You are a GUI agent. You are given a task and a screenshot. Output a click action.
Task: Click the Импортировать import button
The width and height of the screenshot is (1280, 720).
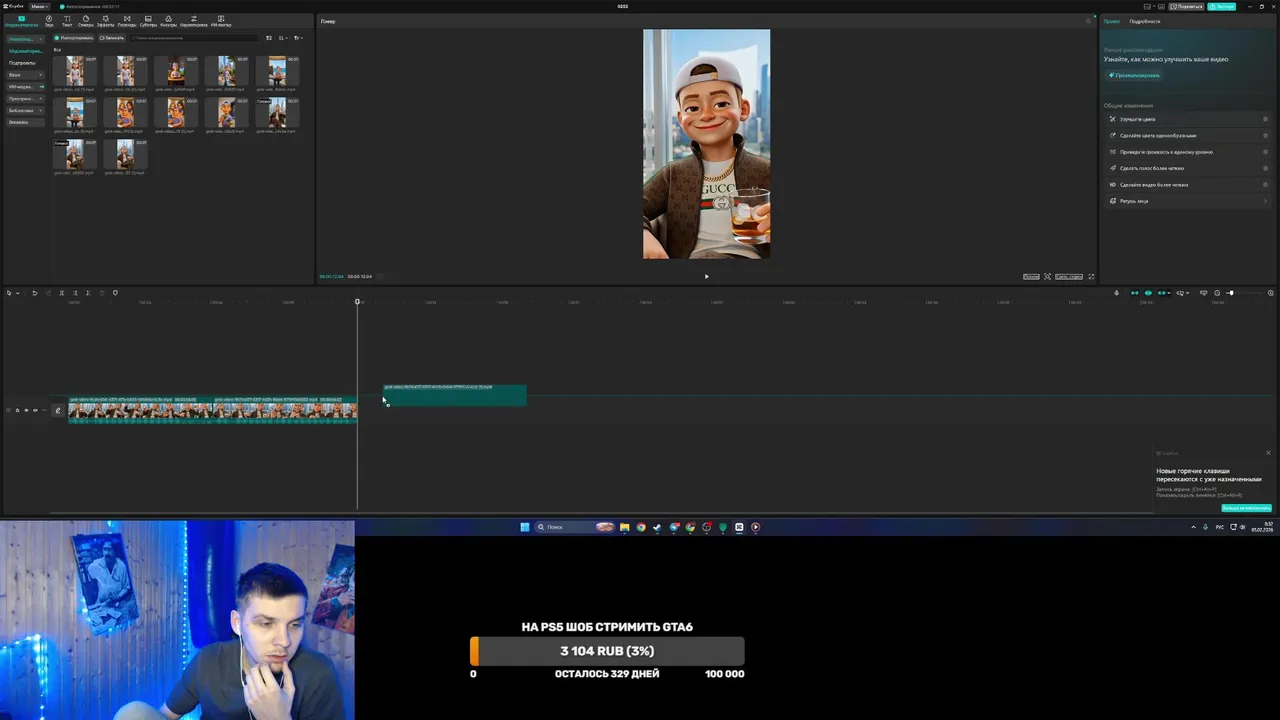tap(74, 38)
